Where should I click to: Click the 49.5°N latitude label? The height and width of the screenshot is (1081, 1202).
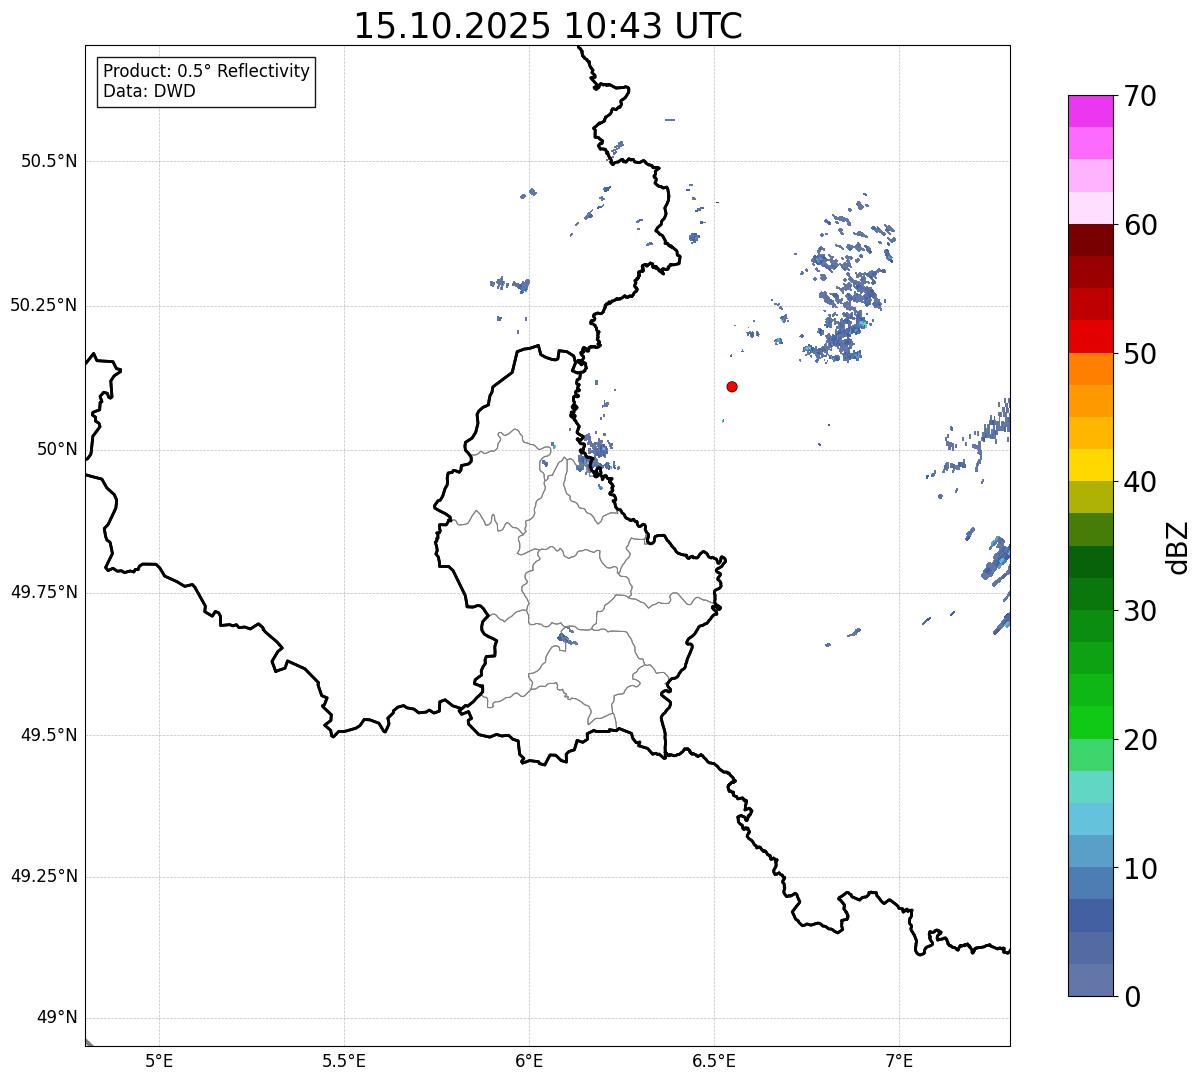(x=49, y=735)
